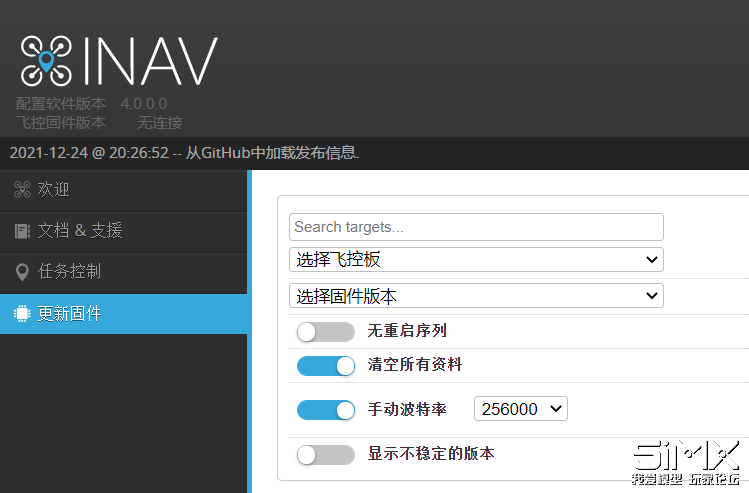This screenshot has width=749, height=493.
Task: Disable the 清空所有资料 toggle
Action: click(x=326, y=366)
